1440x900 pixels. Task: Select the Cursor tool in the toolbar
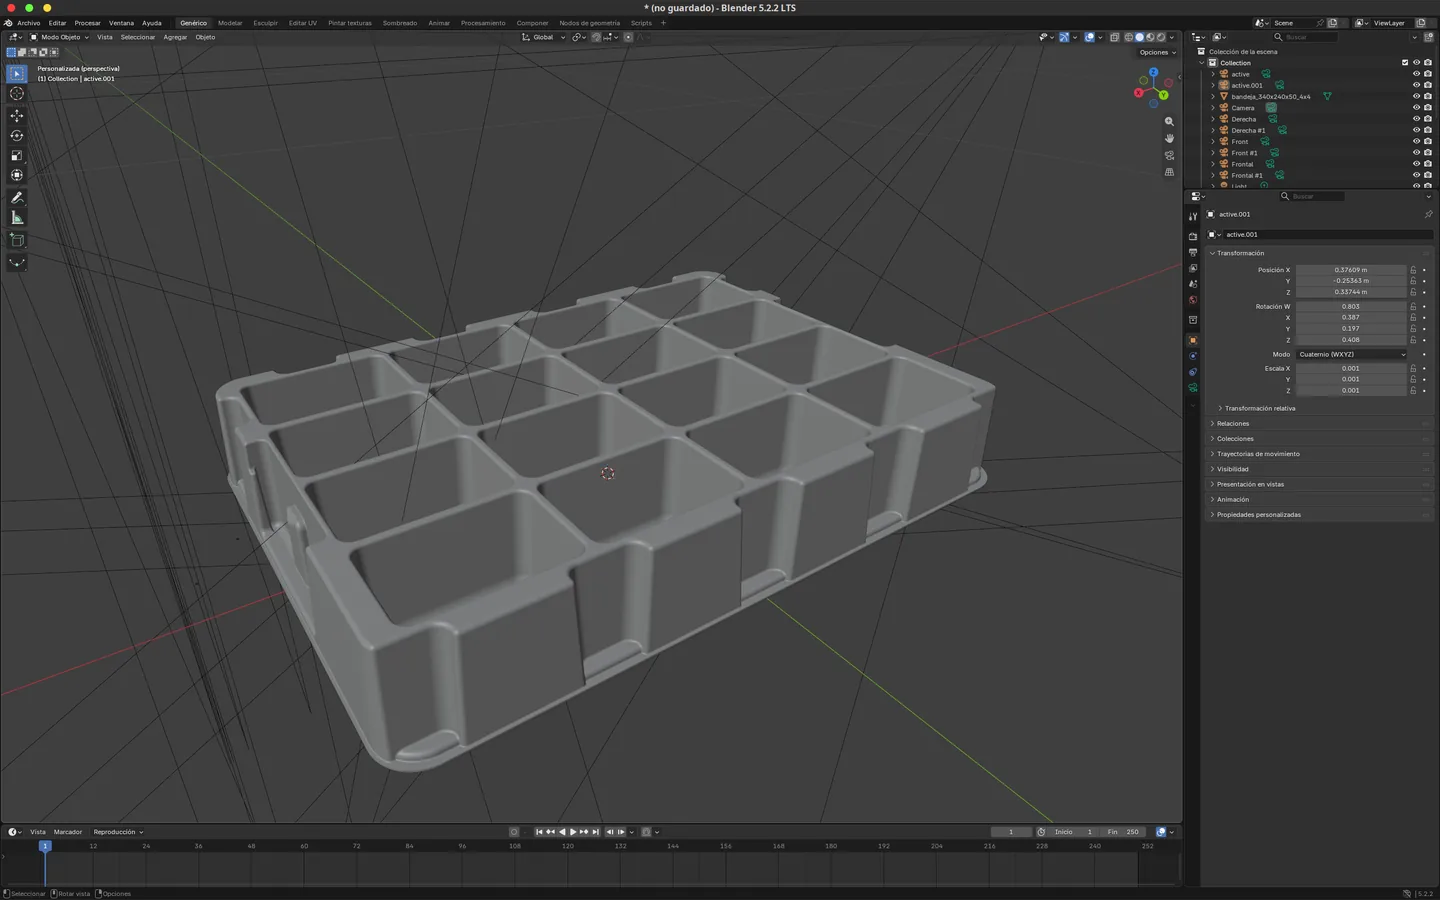point(17,94)
